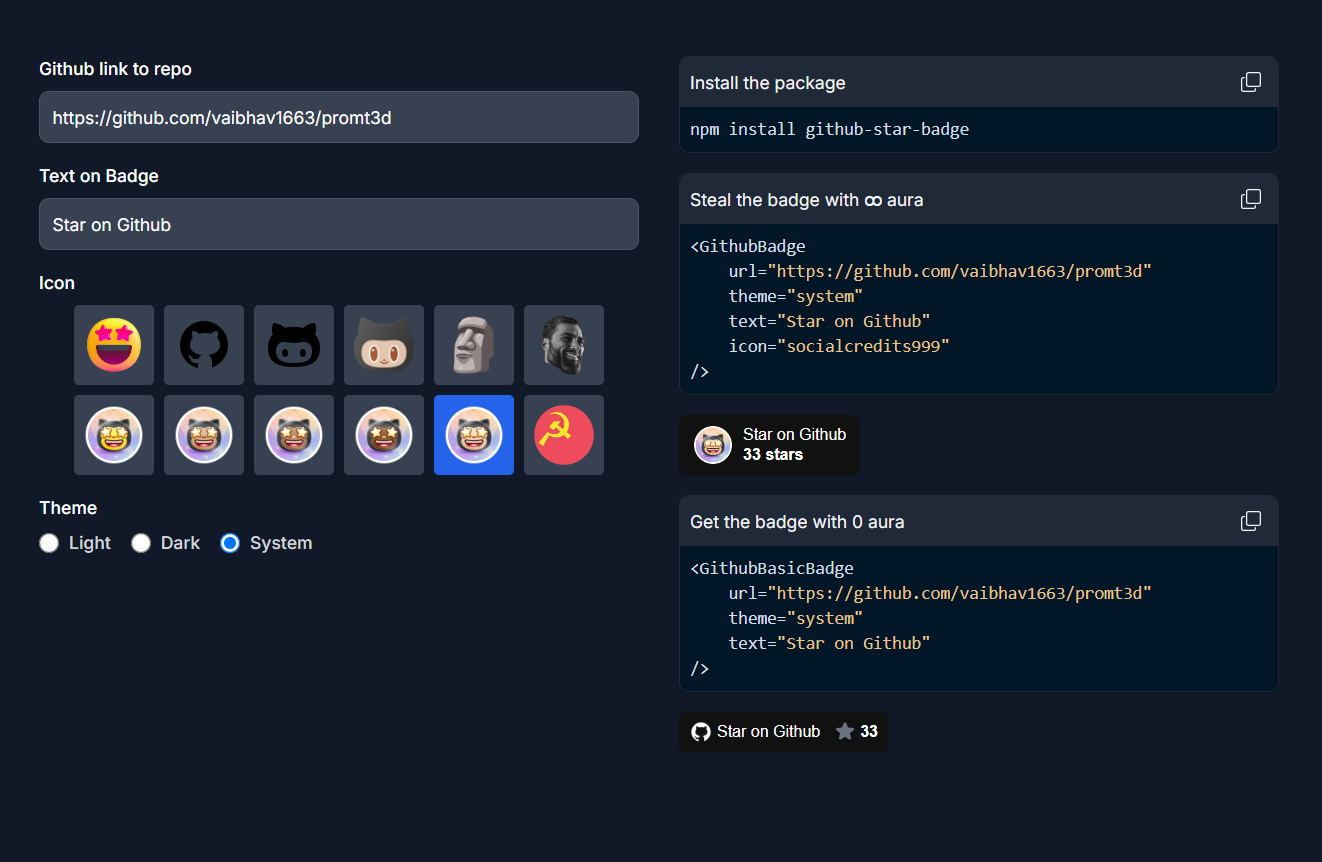Click the 'Theme' section label
1322x862 pixels.
(68, 508)
